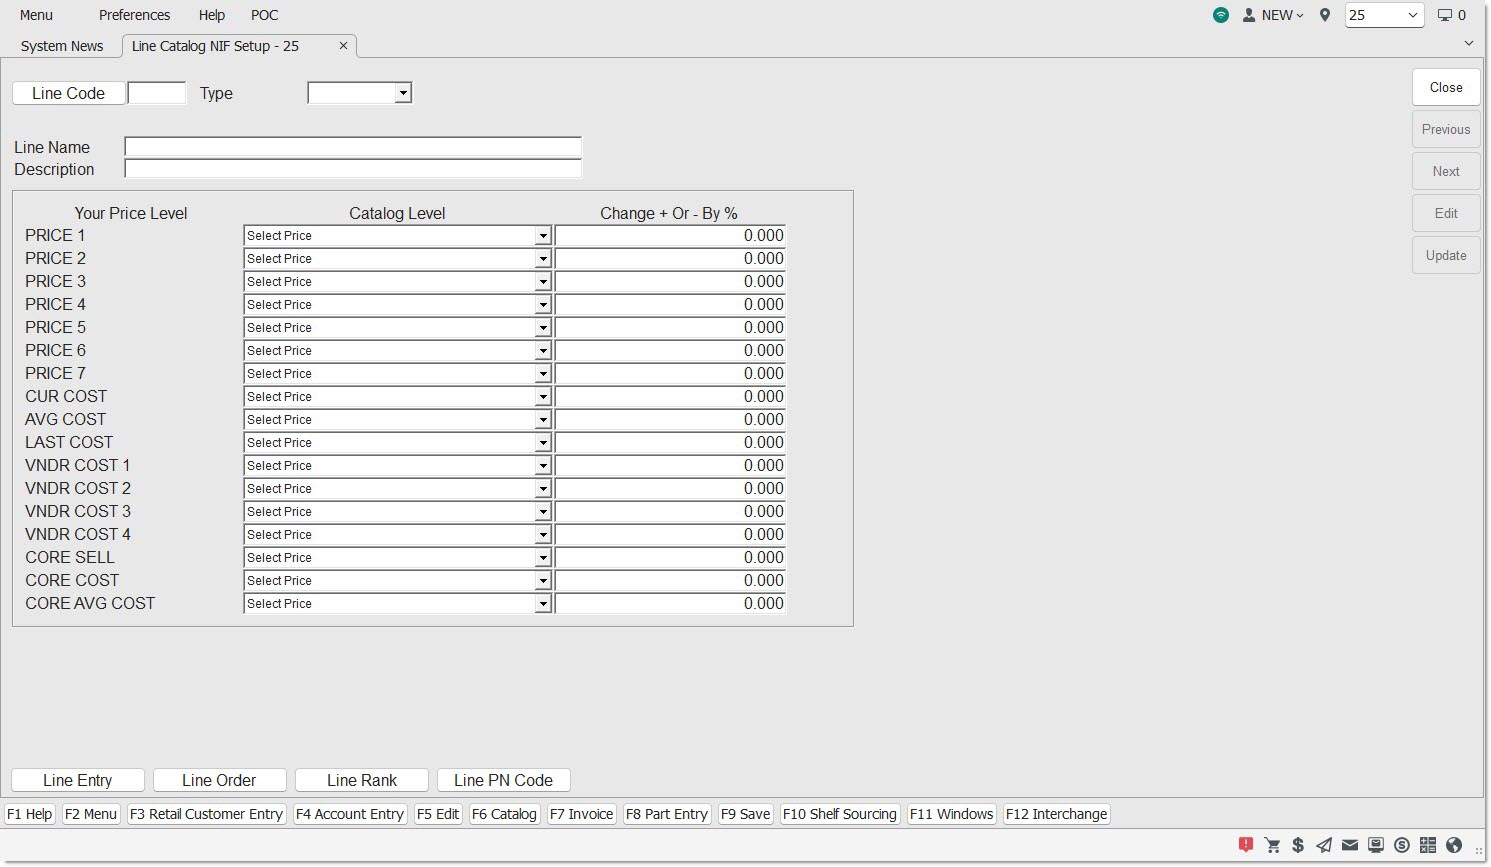
Task: Click the Line Entry button
Action: coord(78,780)
